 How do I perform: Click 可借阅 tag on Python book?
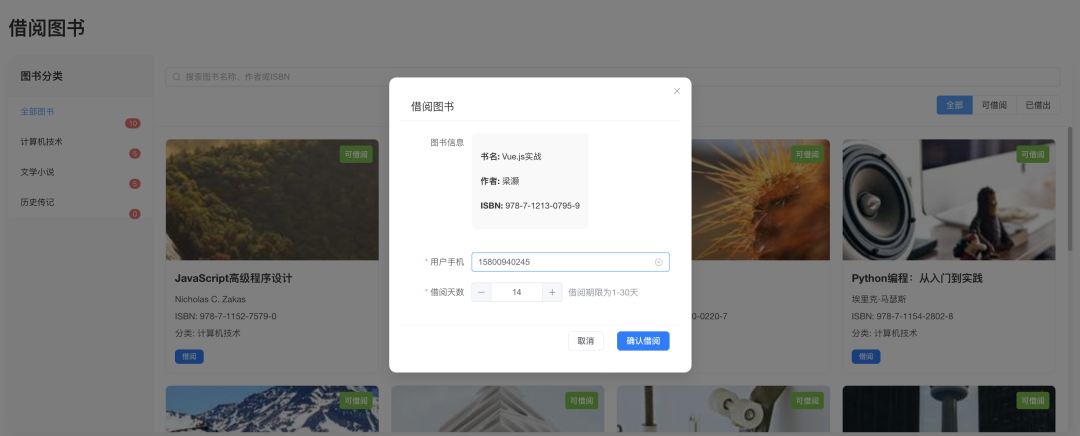[1032, 154]
